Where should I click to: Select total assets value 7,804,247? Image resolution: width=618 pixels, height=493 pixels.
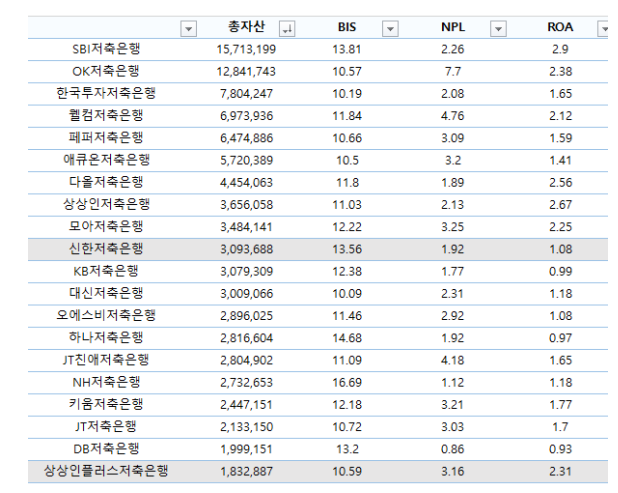(x=246, y=94)
